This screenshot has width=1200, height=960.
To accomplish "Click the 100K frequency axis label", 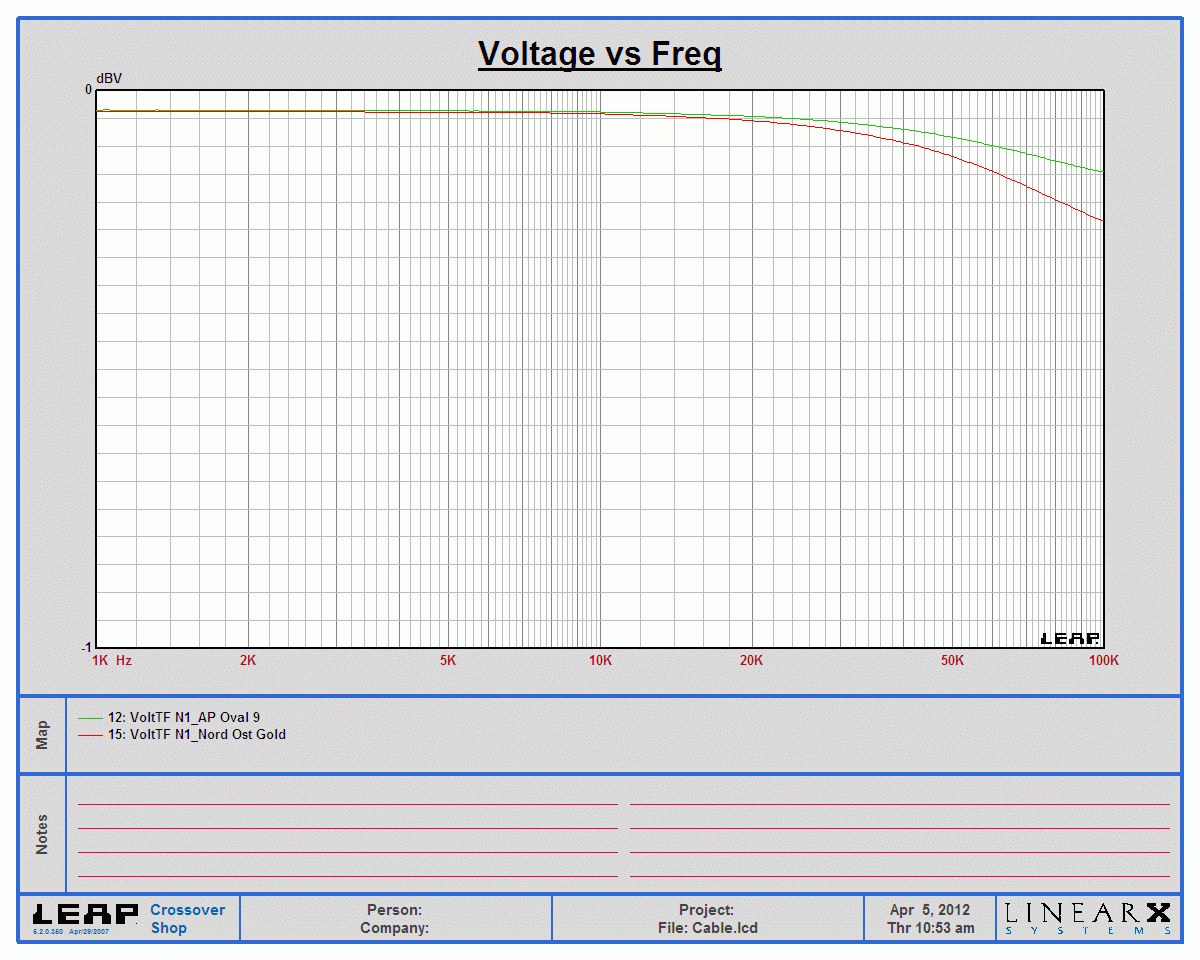I will (1103, 660).
